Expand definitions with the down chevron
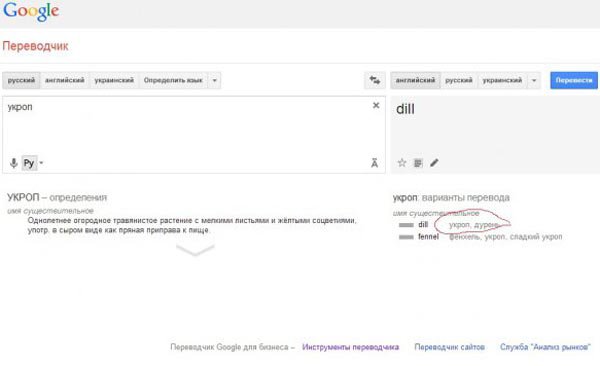Image resolution: width=600 pixels, height=366 pixels. click(195, 250)
